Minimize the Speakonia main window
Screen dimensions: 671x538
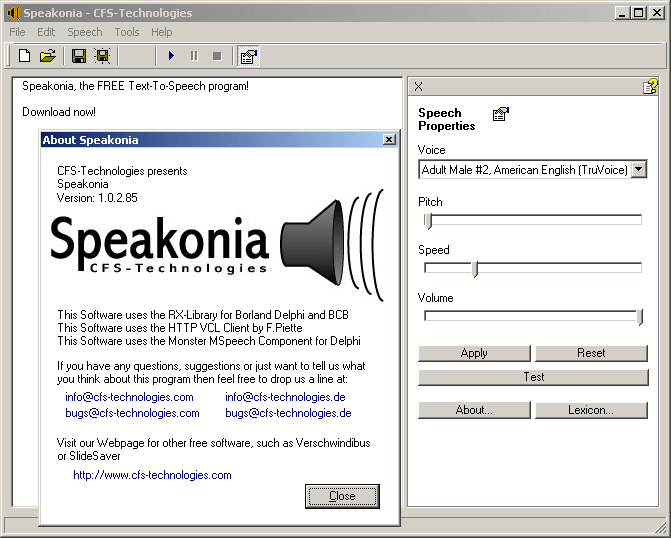point(623,13)
